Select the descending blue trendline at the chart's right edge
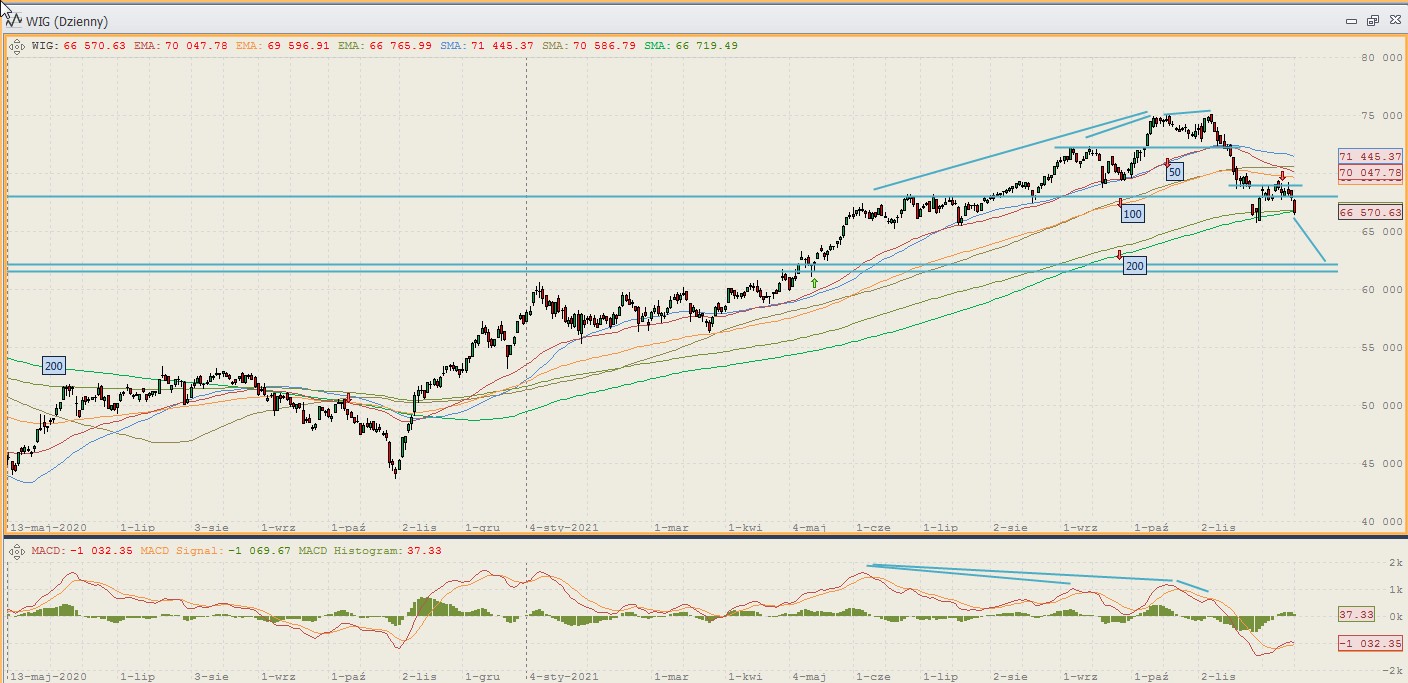 (x=1310, y=240)
